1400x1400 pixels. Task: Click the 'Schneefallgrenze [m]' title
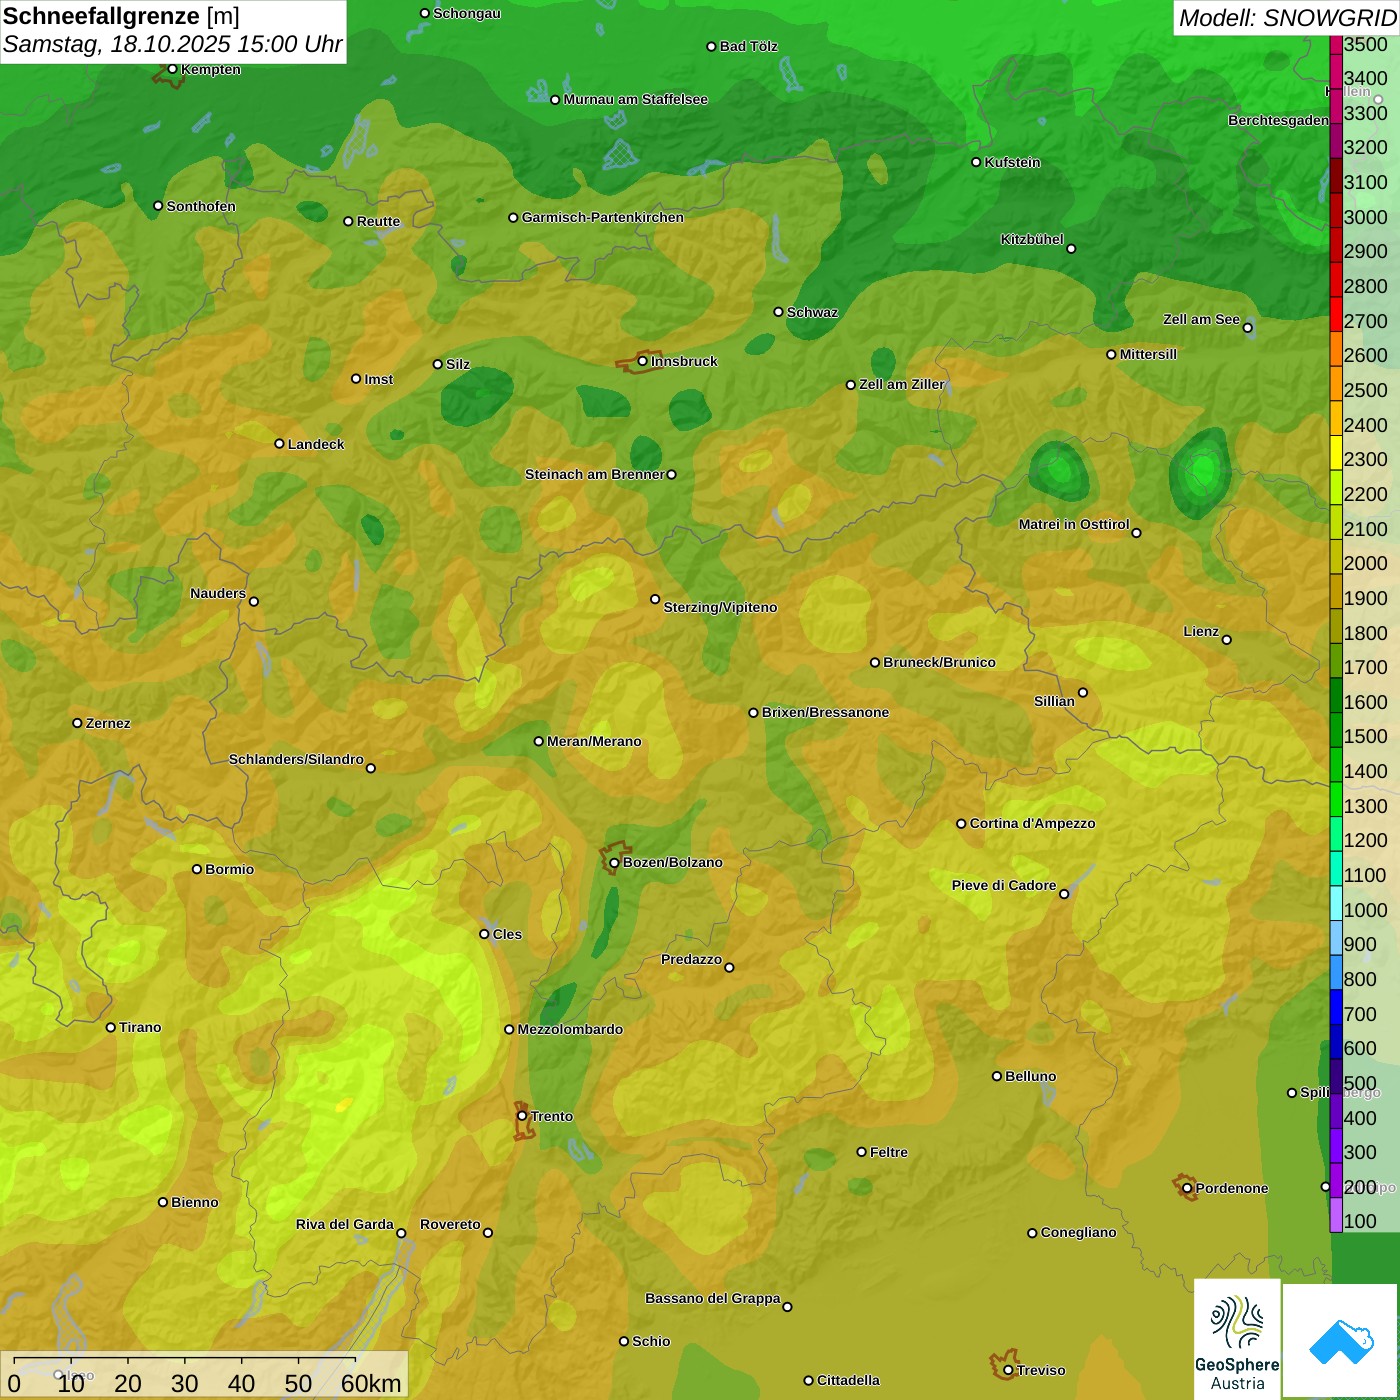coord(122,16)
